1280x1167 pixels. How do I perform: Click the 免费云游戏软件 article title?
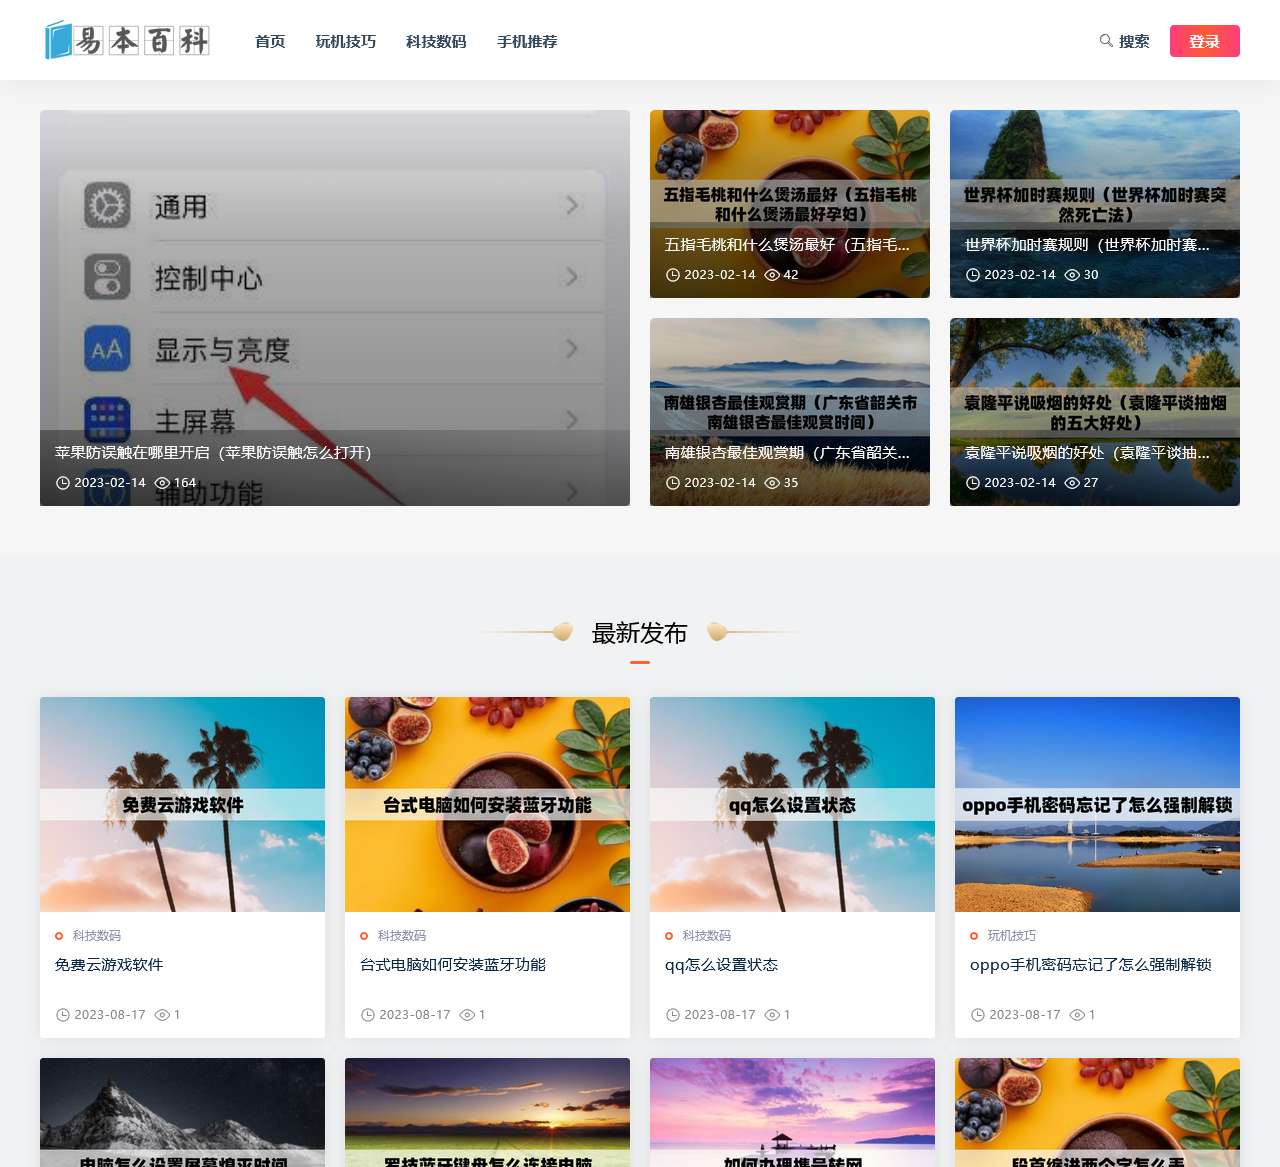click(109, 965)
